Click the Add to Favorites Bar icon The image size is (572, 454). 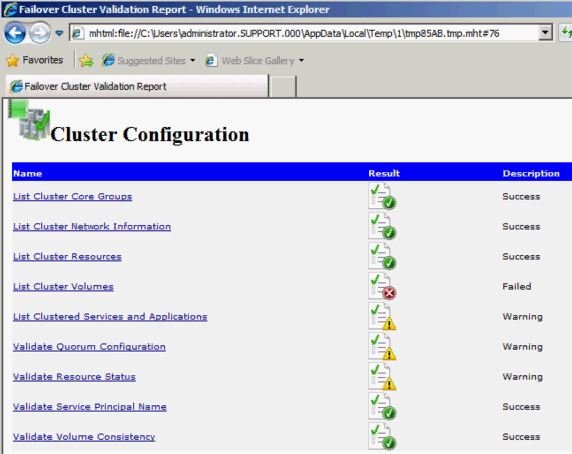[x=86, y=61]
